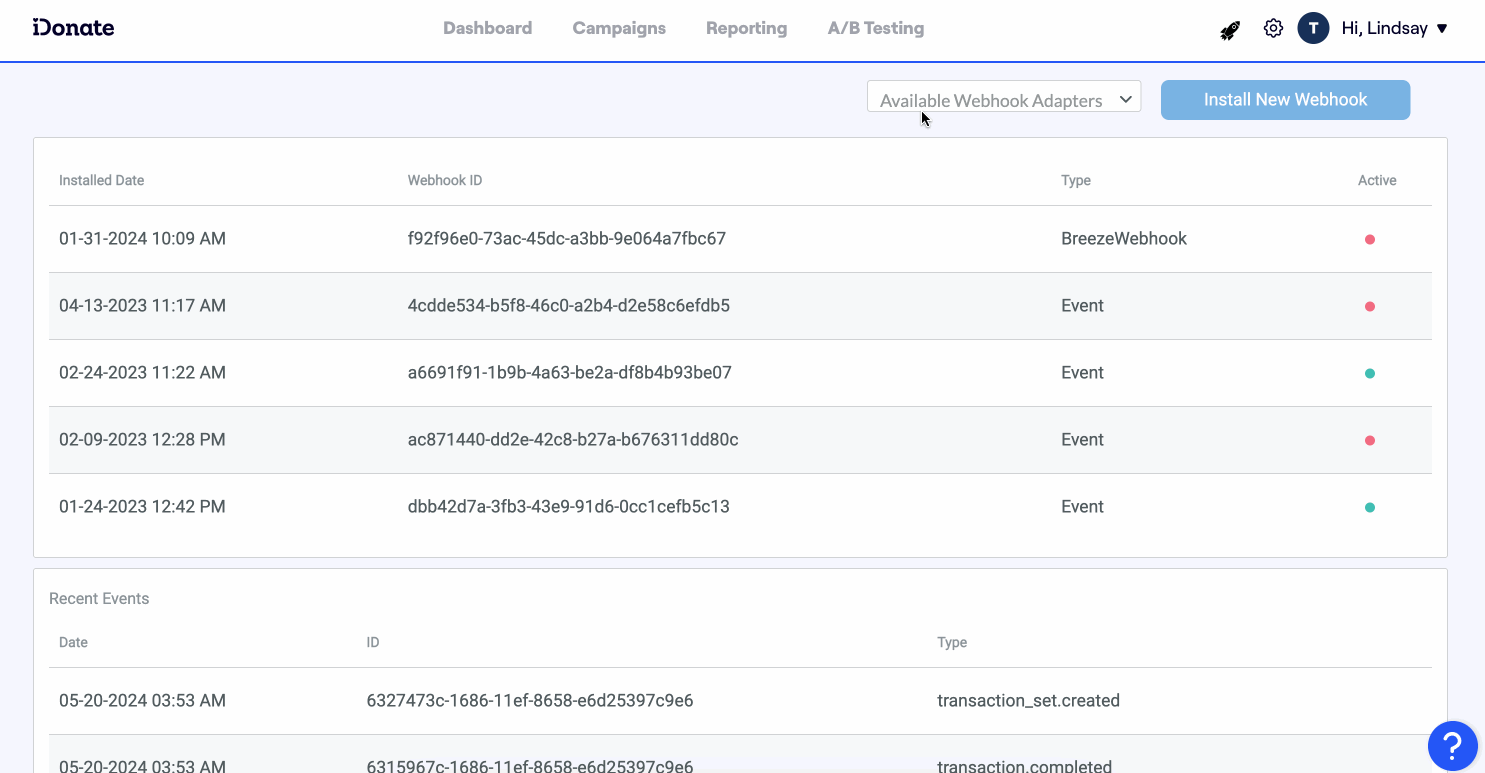The image size is (1485, 773).
Task: Select the transaction_set.created event row
Action: [x=700, y=700]
